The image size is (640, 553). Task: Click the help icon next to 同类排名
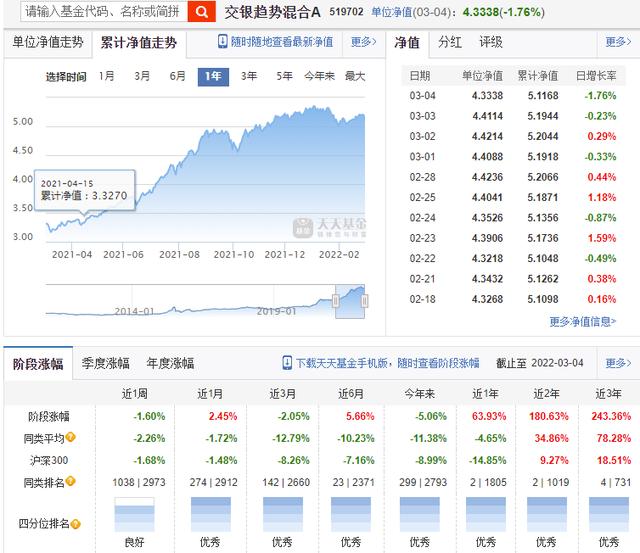point(70,481)
